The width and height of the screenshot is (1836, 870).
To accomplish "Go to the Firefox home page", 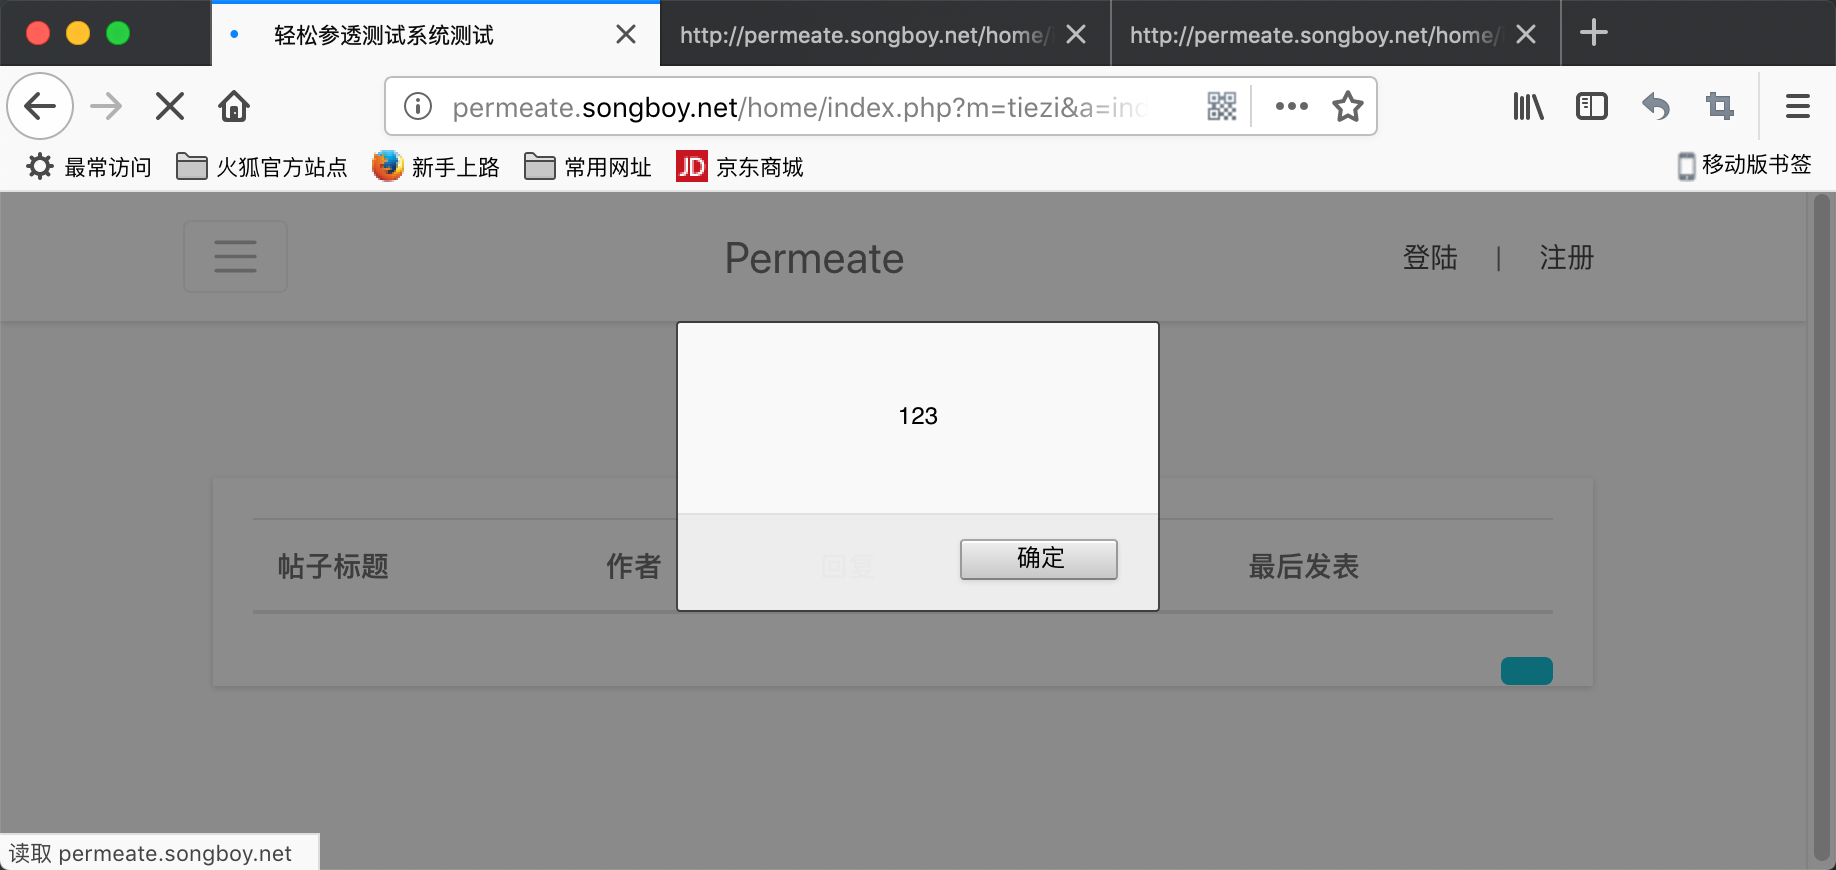I will [234, 106].
